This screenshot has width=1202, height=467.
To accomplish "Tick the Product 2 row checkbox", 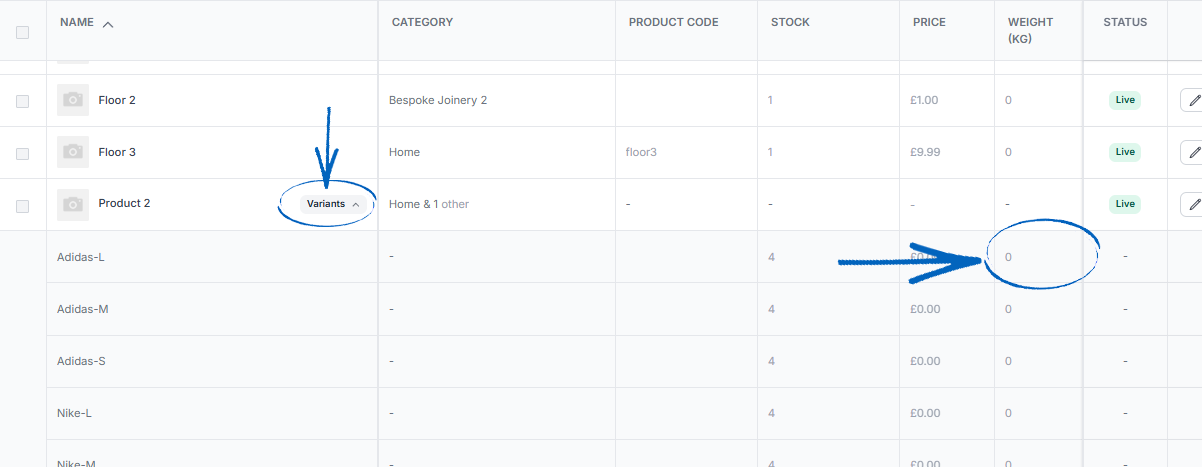I will coord(23,205).
